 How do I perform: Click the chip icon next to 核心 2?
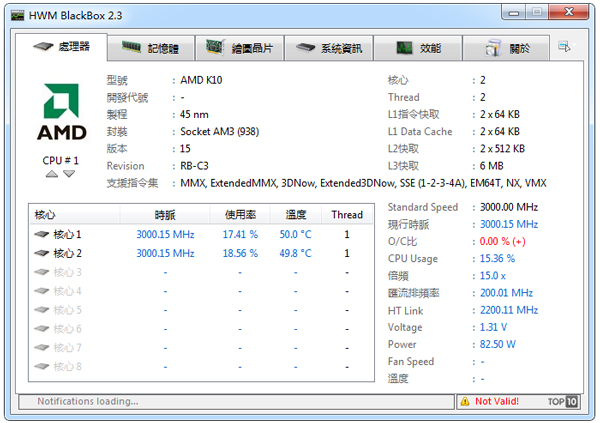point(42,253)
